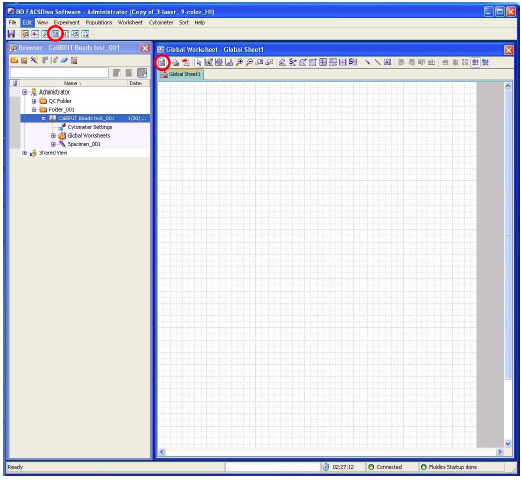Click the worksheet-with-star icon in Browser toolbar

coord(74,60)
